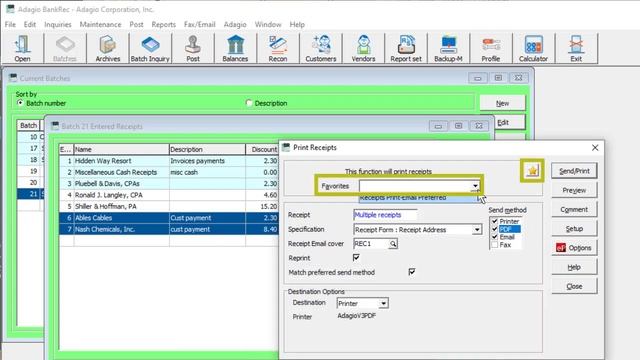The height and width of the screenshot is (360, 640).
Task: Click the Receipt Email cover field REC1
Action: 371,244
